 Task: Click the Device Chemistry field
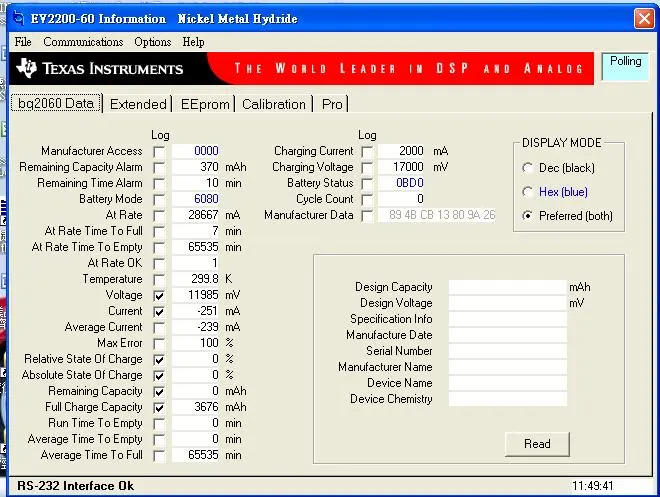click(x=508, y=399)
